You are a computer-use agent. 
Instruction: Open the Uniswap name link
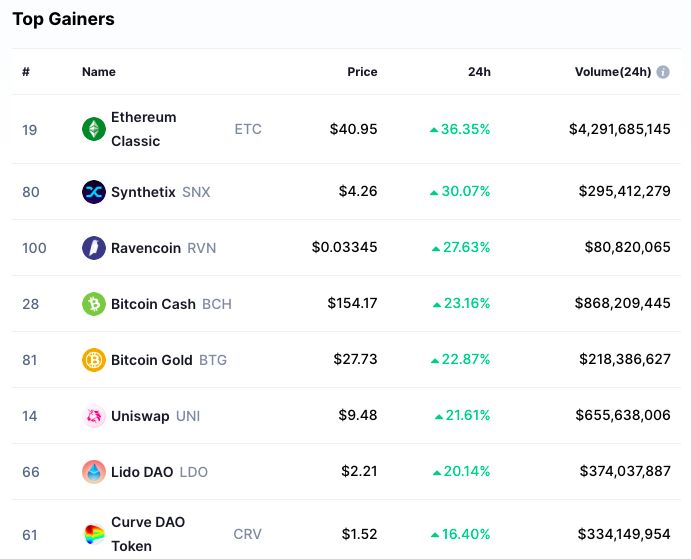[140, 416]
